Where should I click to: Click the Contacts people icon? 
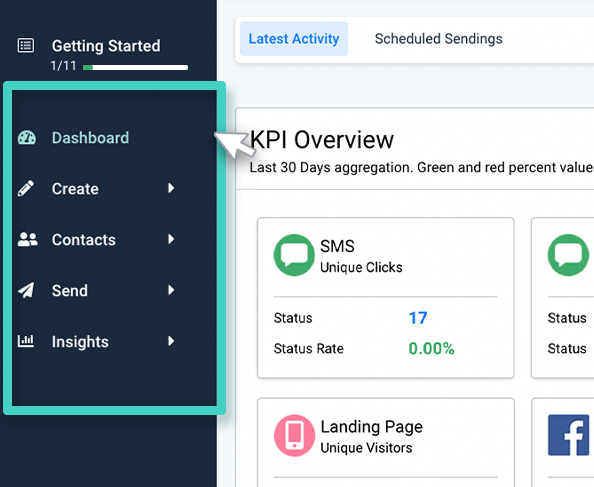28,239
